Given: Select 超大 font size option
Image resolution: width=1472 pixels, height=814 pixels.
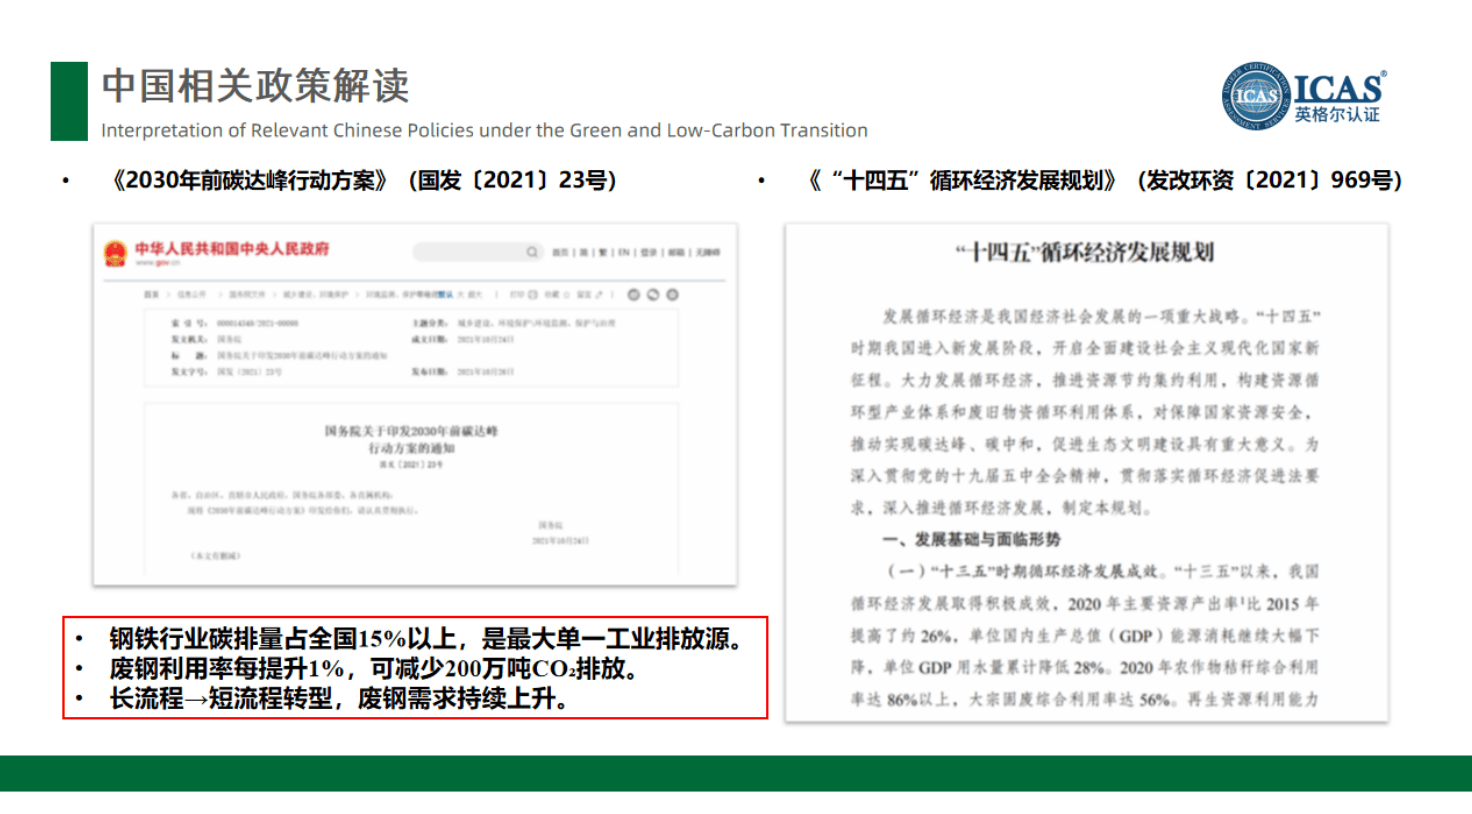Looking at the screenshot, I should pyautogui.click(x=475, y=295).
